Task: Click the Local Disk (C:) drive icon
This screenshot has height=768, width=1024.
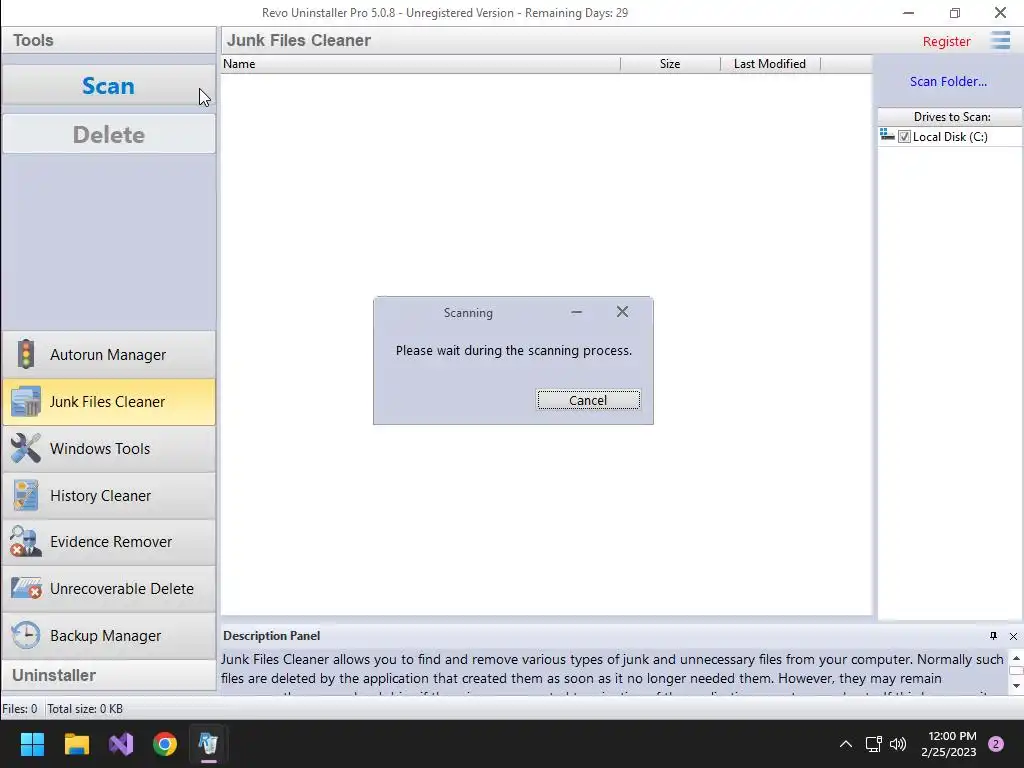Action: click(x=887, y=135)
